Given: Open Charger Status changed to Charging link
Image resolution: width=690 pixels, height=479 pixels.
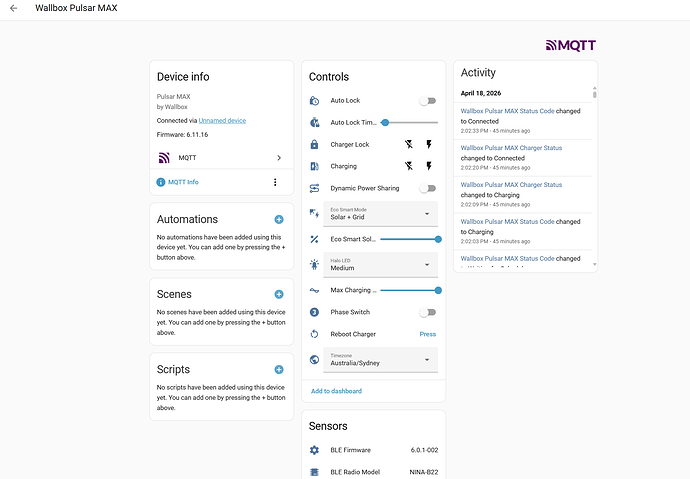Looking at the screenshot, I should (x=511, y=185).
